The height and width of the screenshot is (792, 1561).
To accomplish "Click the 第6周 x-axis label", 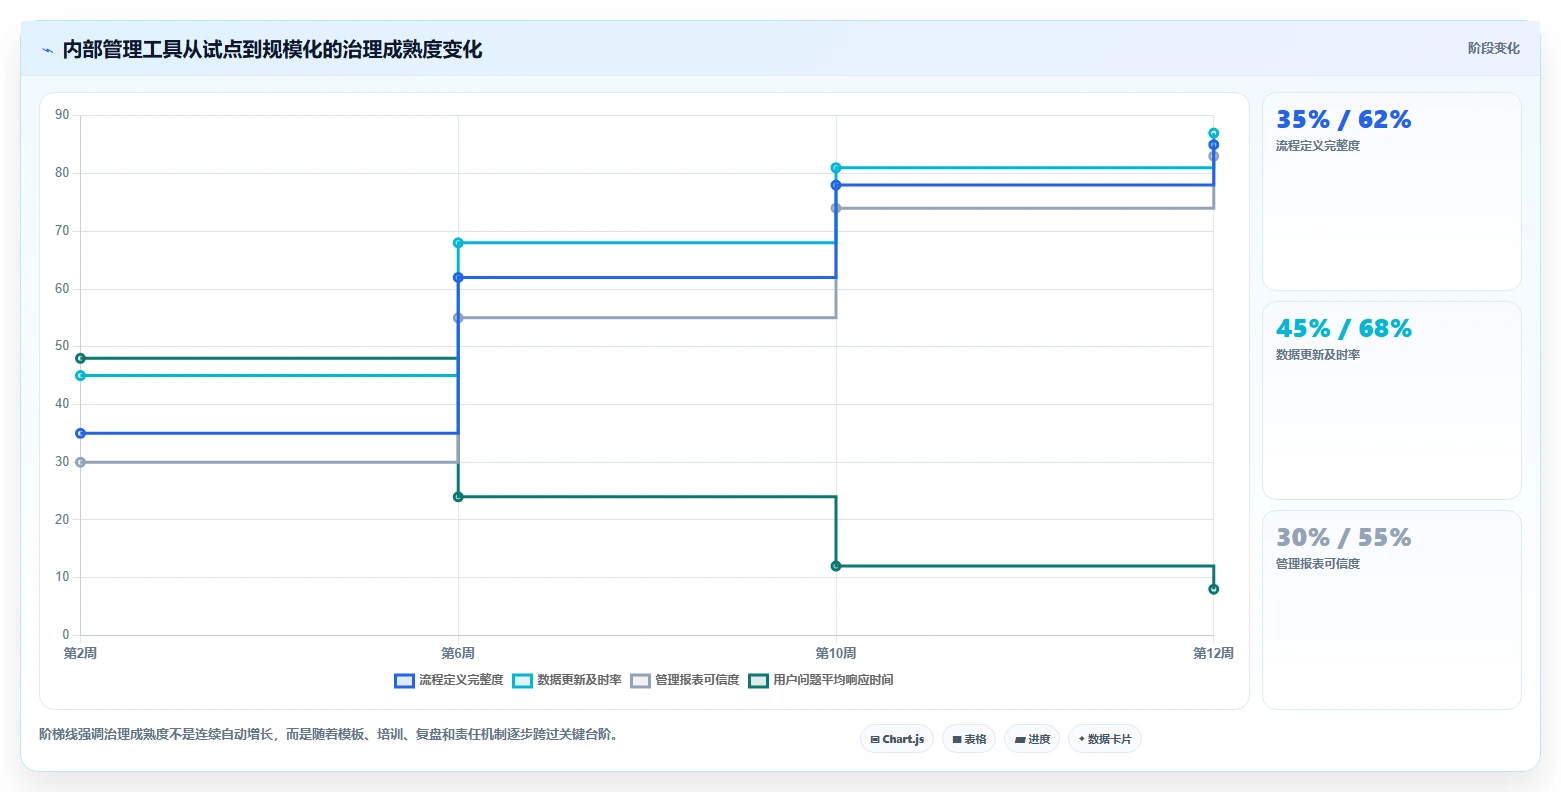I will (458, 653).
